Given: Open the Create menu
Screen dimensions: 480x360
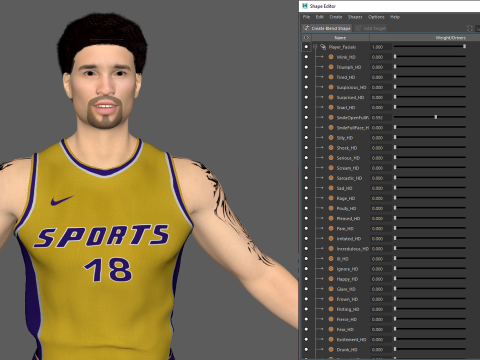Looking at the screenshot, I should pos(336,17).
